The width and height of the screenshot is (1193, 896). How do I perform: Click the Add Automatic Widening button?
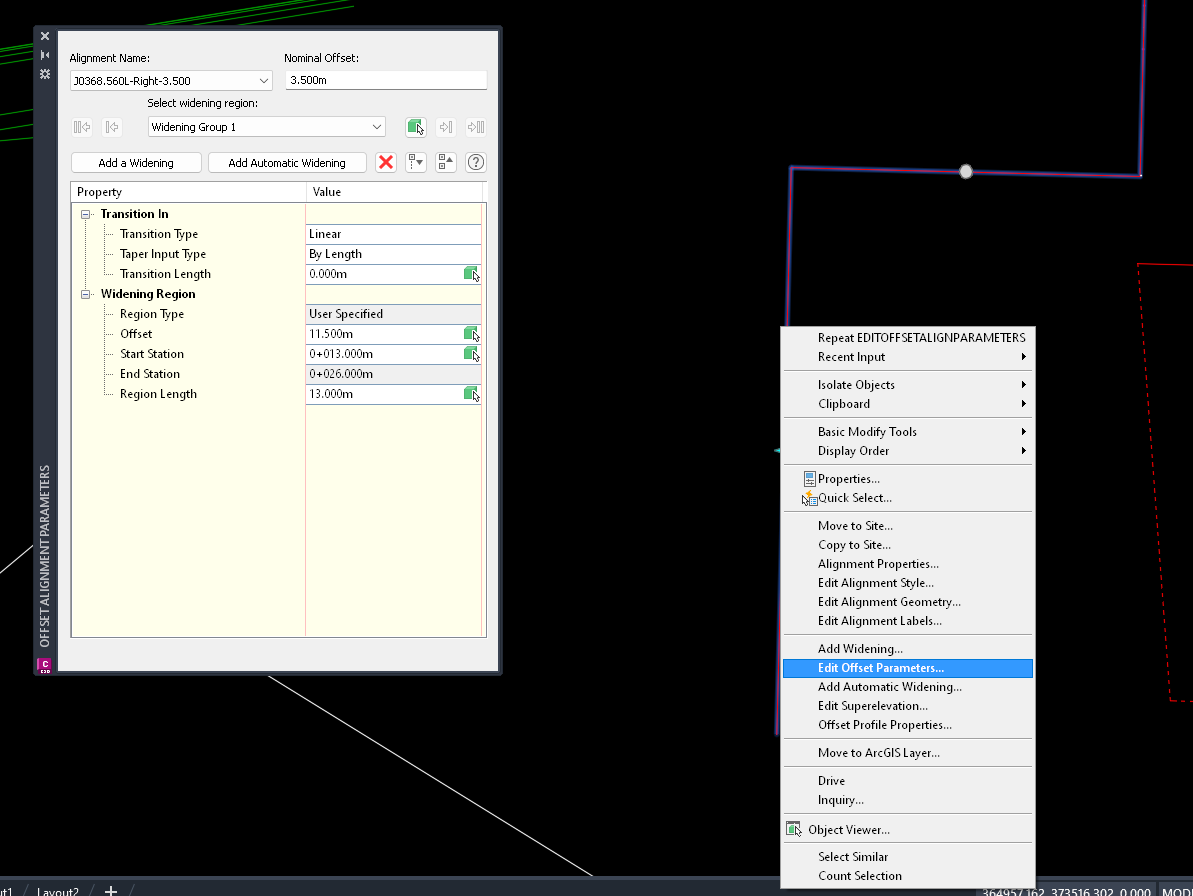click(x=287, y=162)
